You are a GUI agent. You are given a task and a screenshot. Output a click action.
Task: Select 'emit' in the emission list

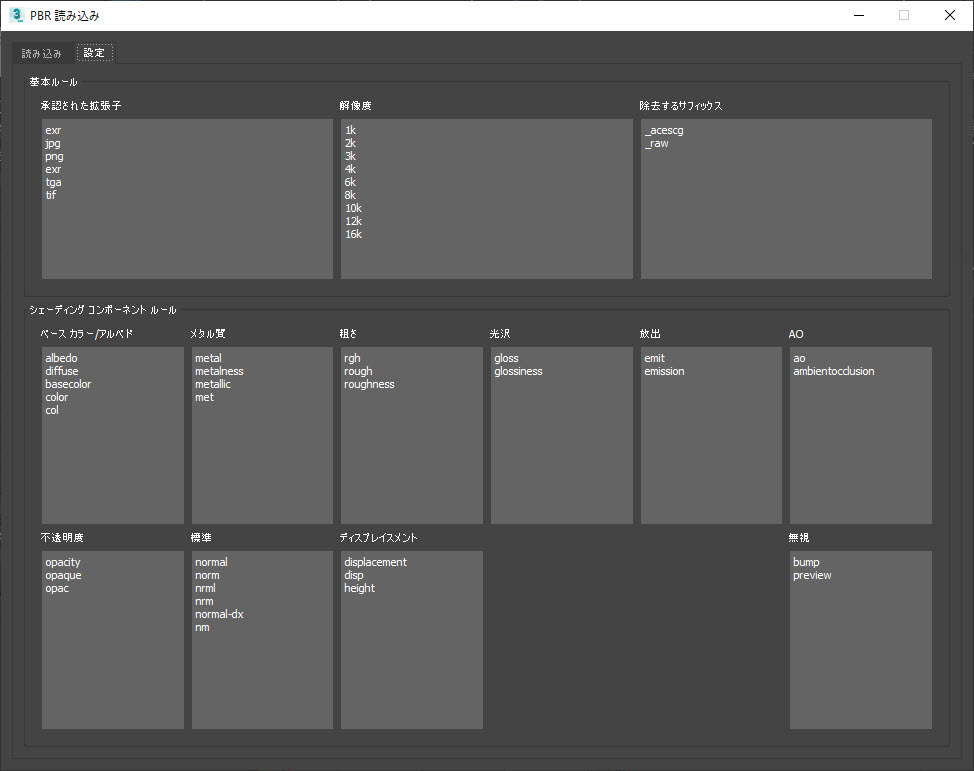tap(654, 358)
